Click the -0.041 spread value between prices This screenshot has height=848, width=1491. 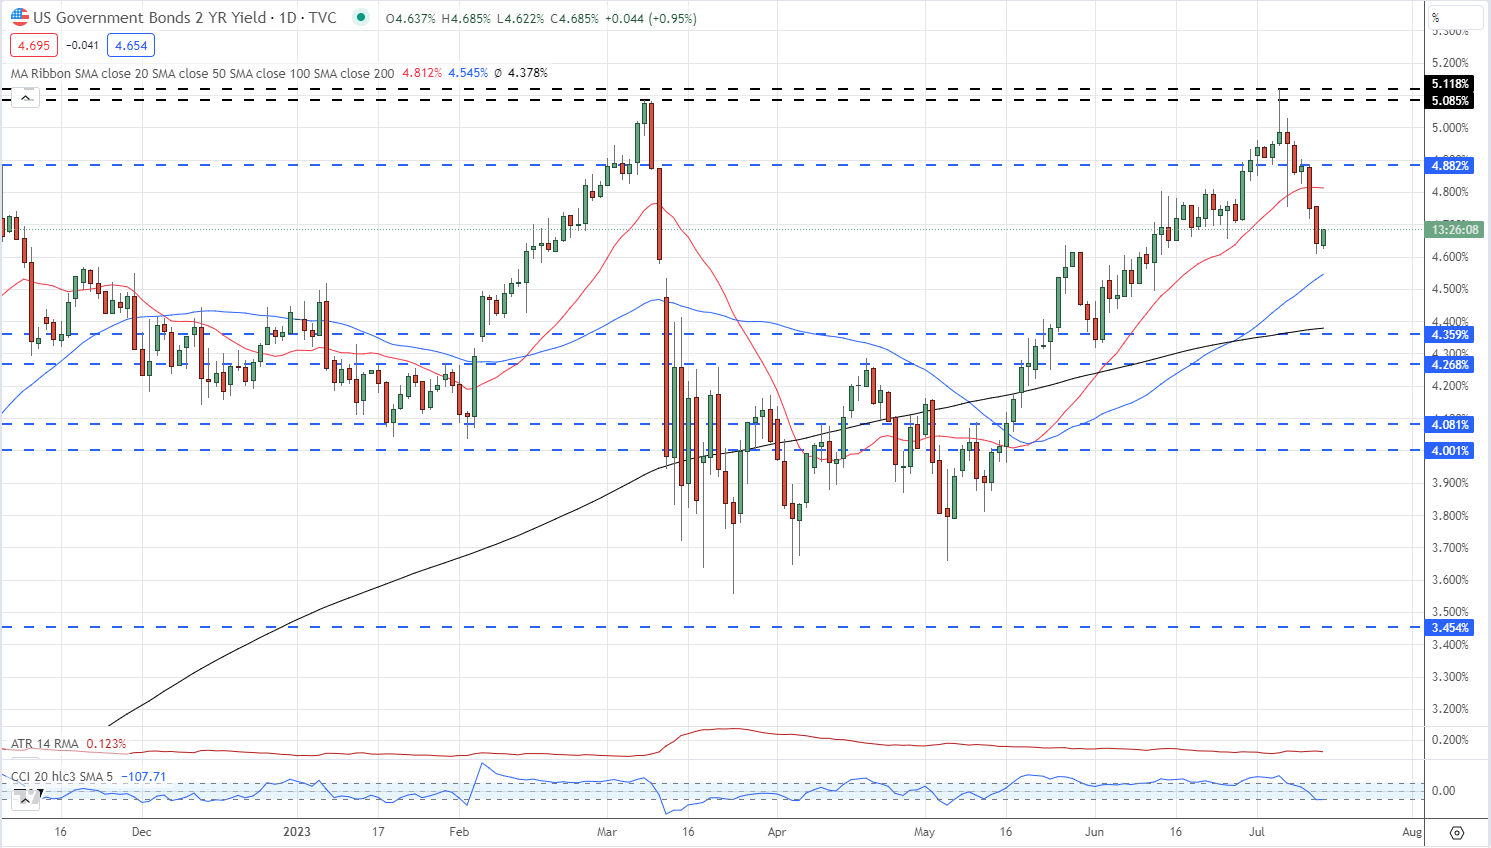(82, 45)
